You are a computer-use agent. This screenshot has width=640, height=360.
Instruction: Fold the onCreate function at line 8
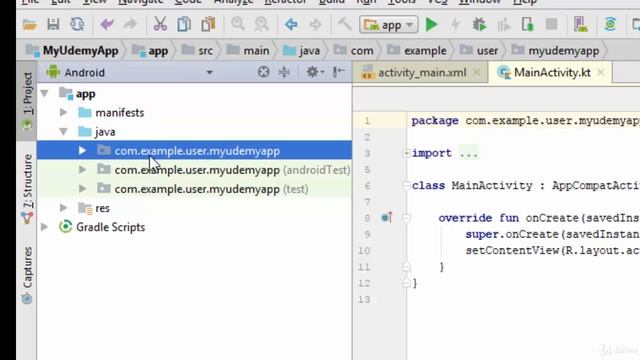click(x=406, y=218)
